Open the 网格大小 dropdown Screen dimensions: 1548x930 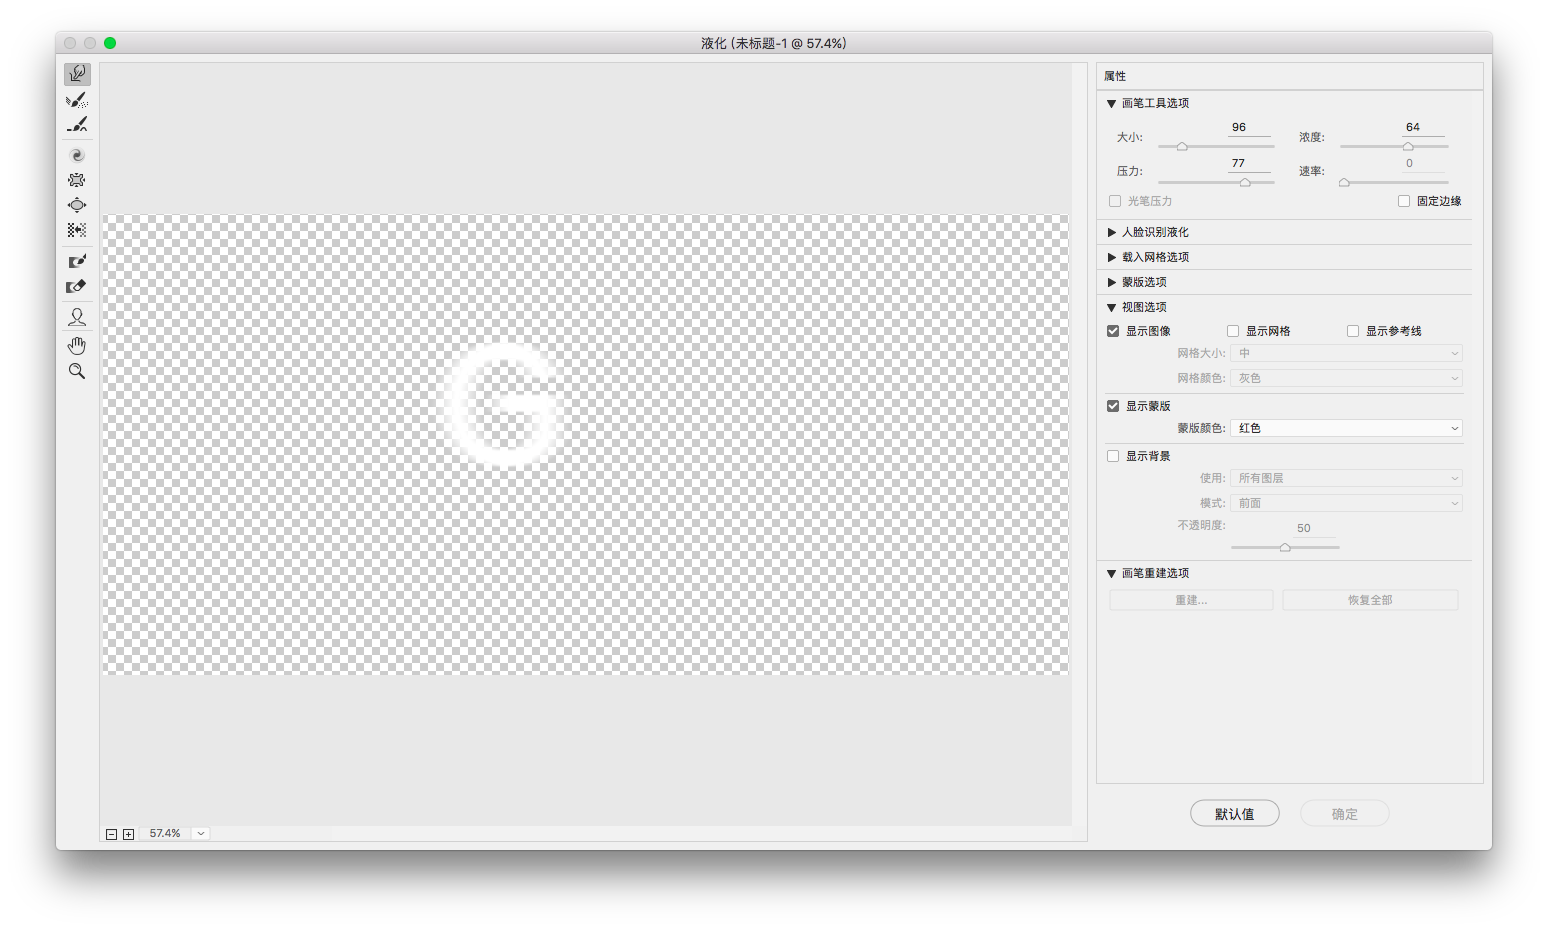pyautogui.click(x=1346, y=353)
